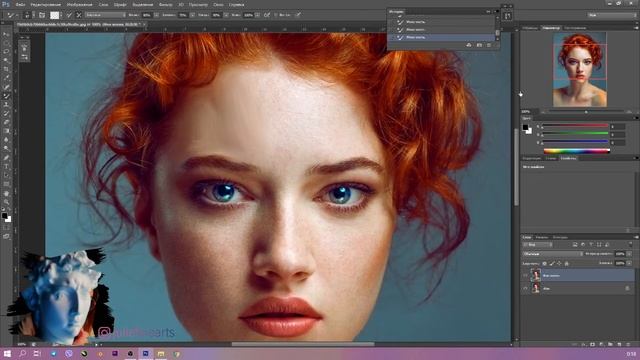The image size is (640, 360).
Task: Add a layer mask in Layers panel
Action: pyautogui.click(x=593, y=345)
